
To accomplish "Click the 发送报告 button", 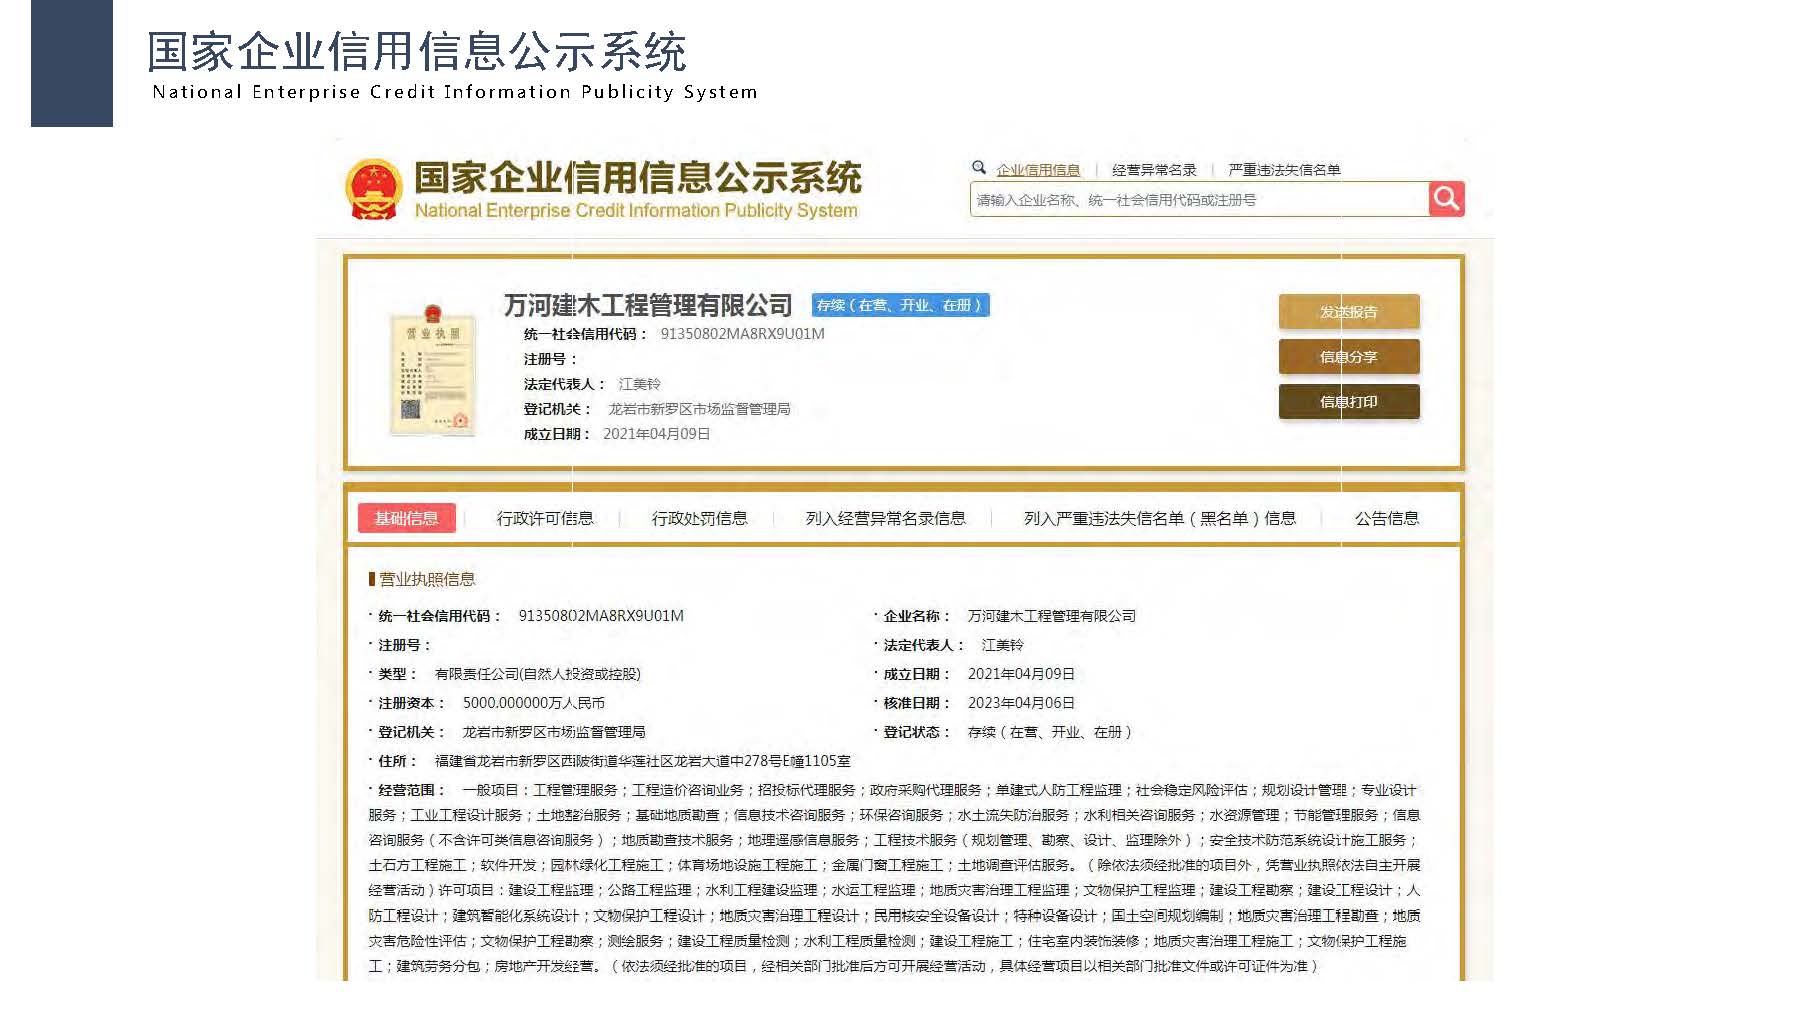I will [x=1349, y=312].
